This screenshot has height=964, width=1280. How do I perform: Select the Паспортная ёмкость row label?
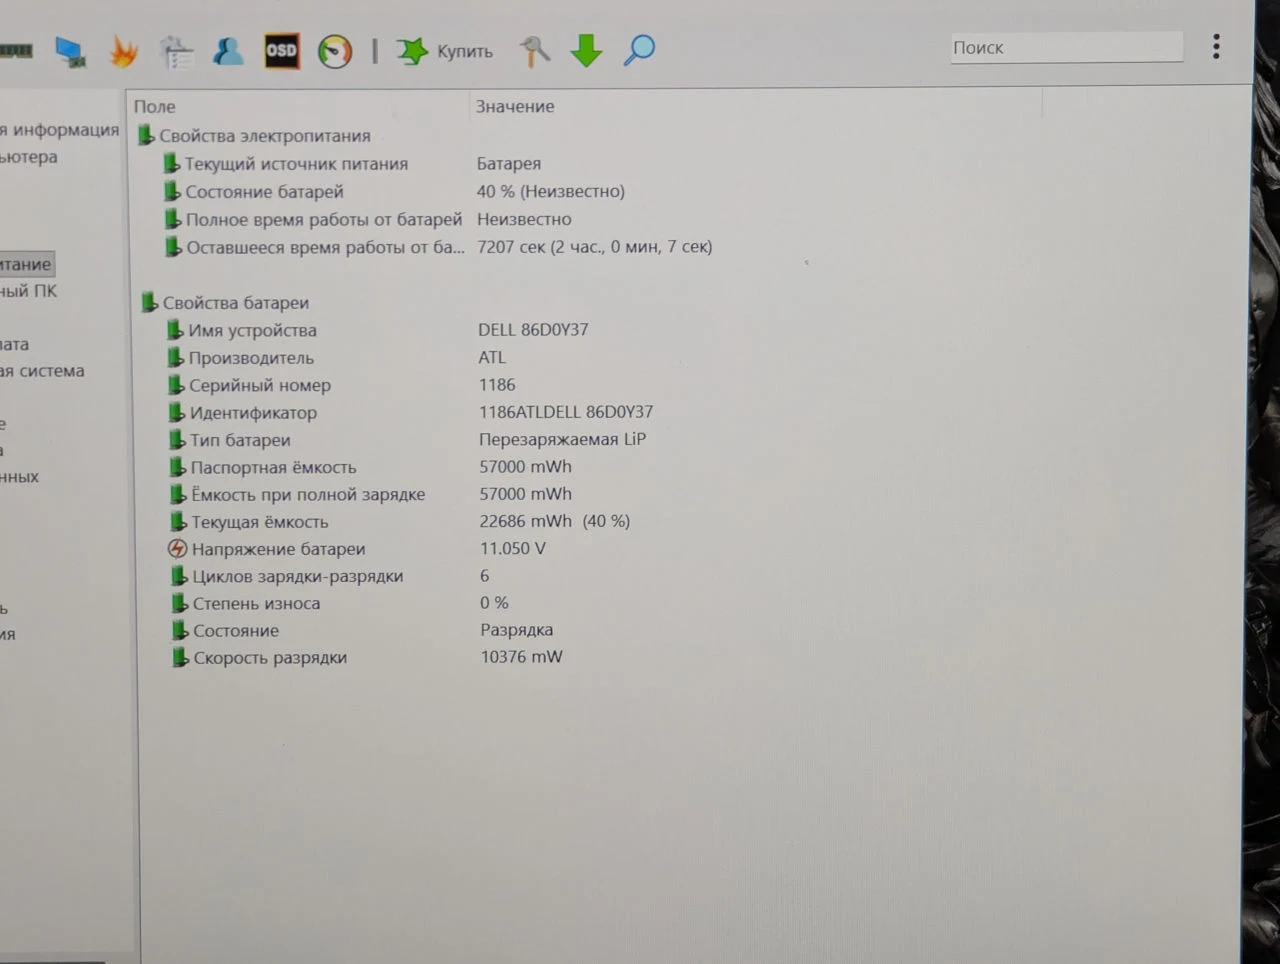[273, 467]
